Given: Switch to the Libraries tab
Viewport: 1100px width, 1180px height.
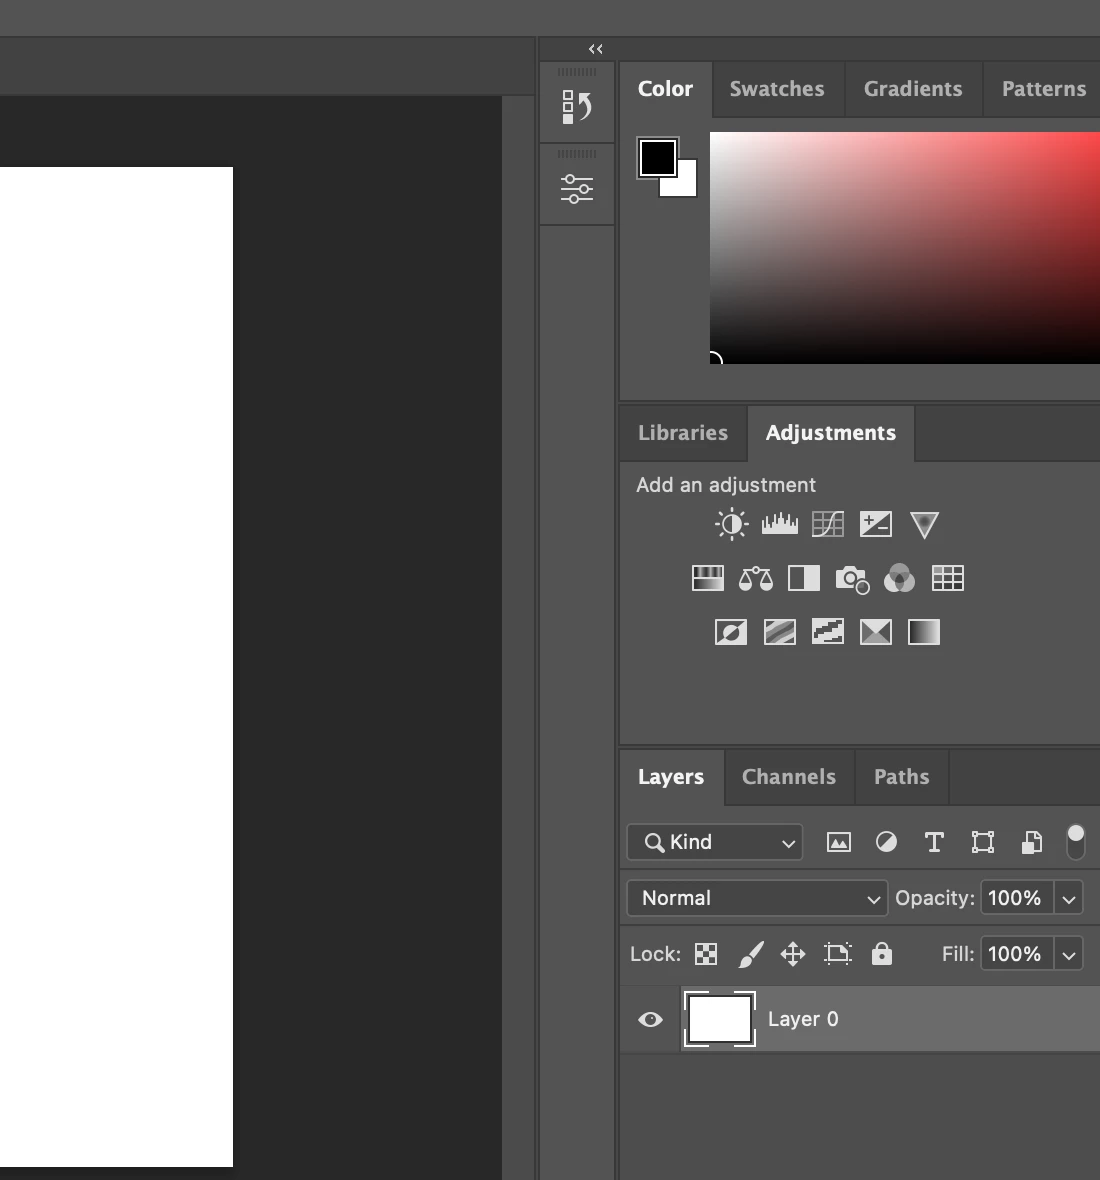Looking at the screenshot, I should pos(683,433).
